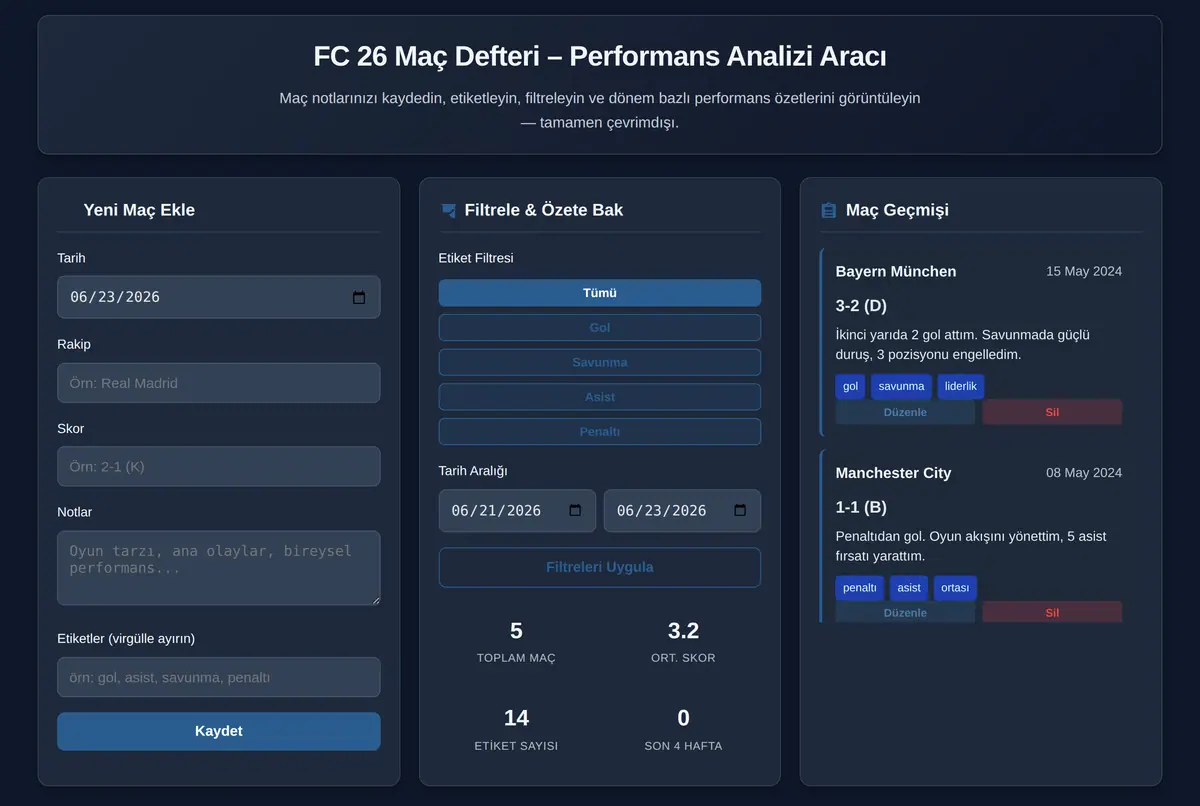1200x806 pixels.
Task: Click the Tarih date field value 06/23/2026
Action: pyautogui.click(x=115, y=297)
